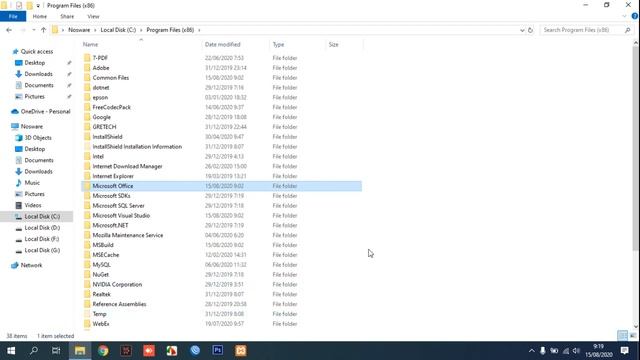
Task: Select the NVIDIA Corporation folder
Action: coord(221,284)
